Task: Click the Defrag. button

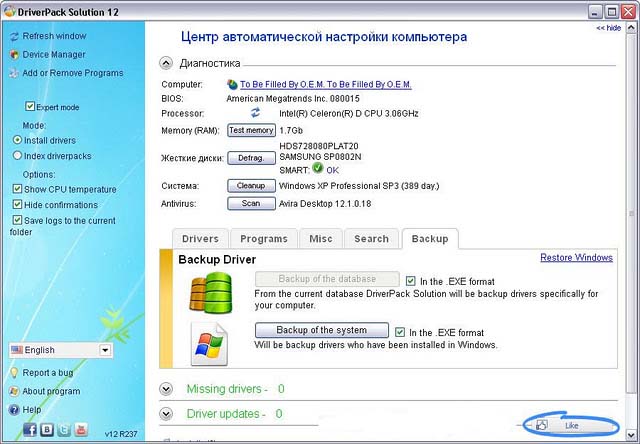Action: [x=251, y=158]
